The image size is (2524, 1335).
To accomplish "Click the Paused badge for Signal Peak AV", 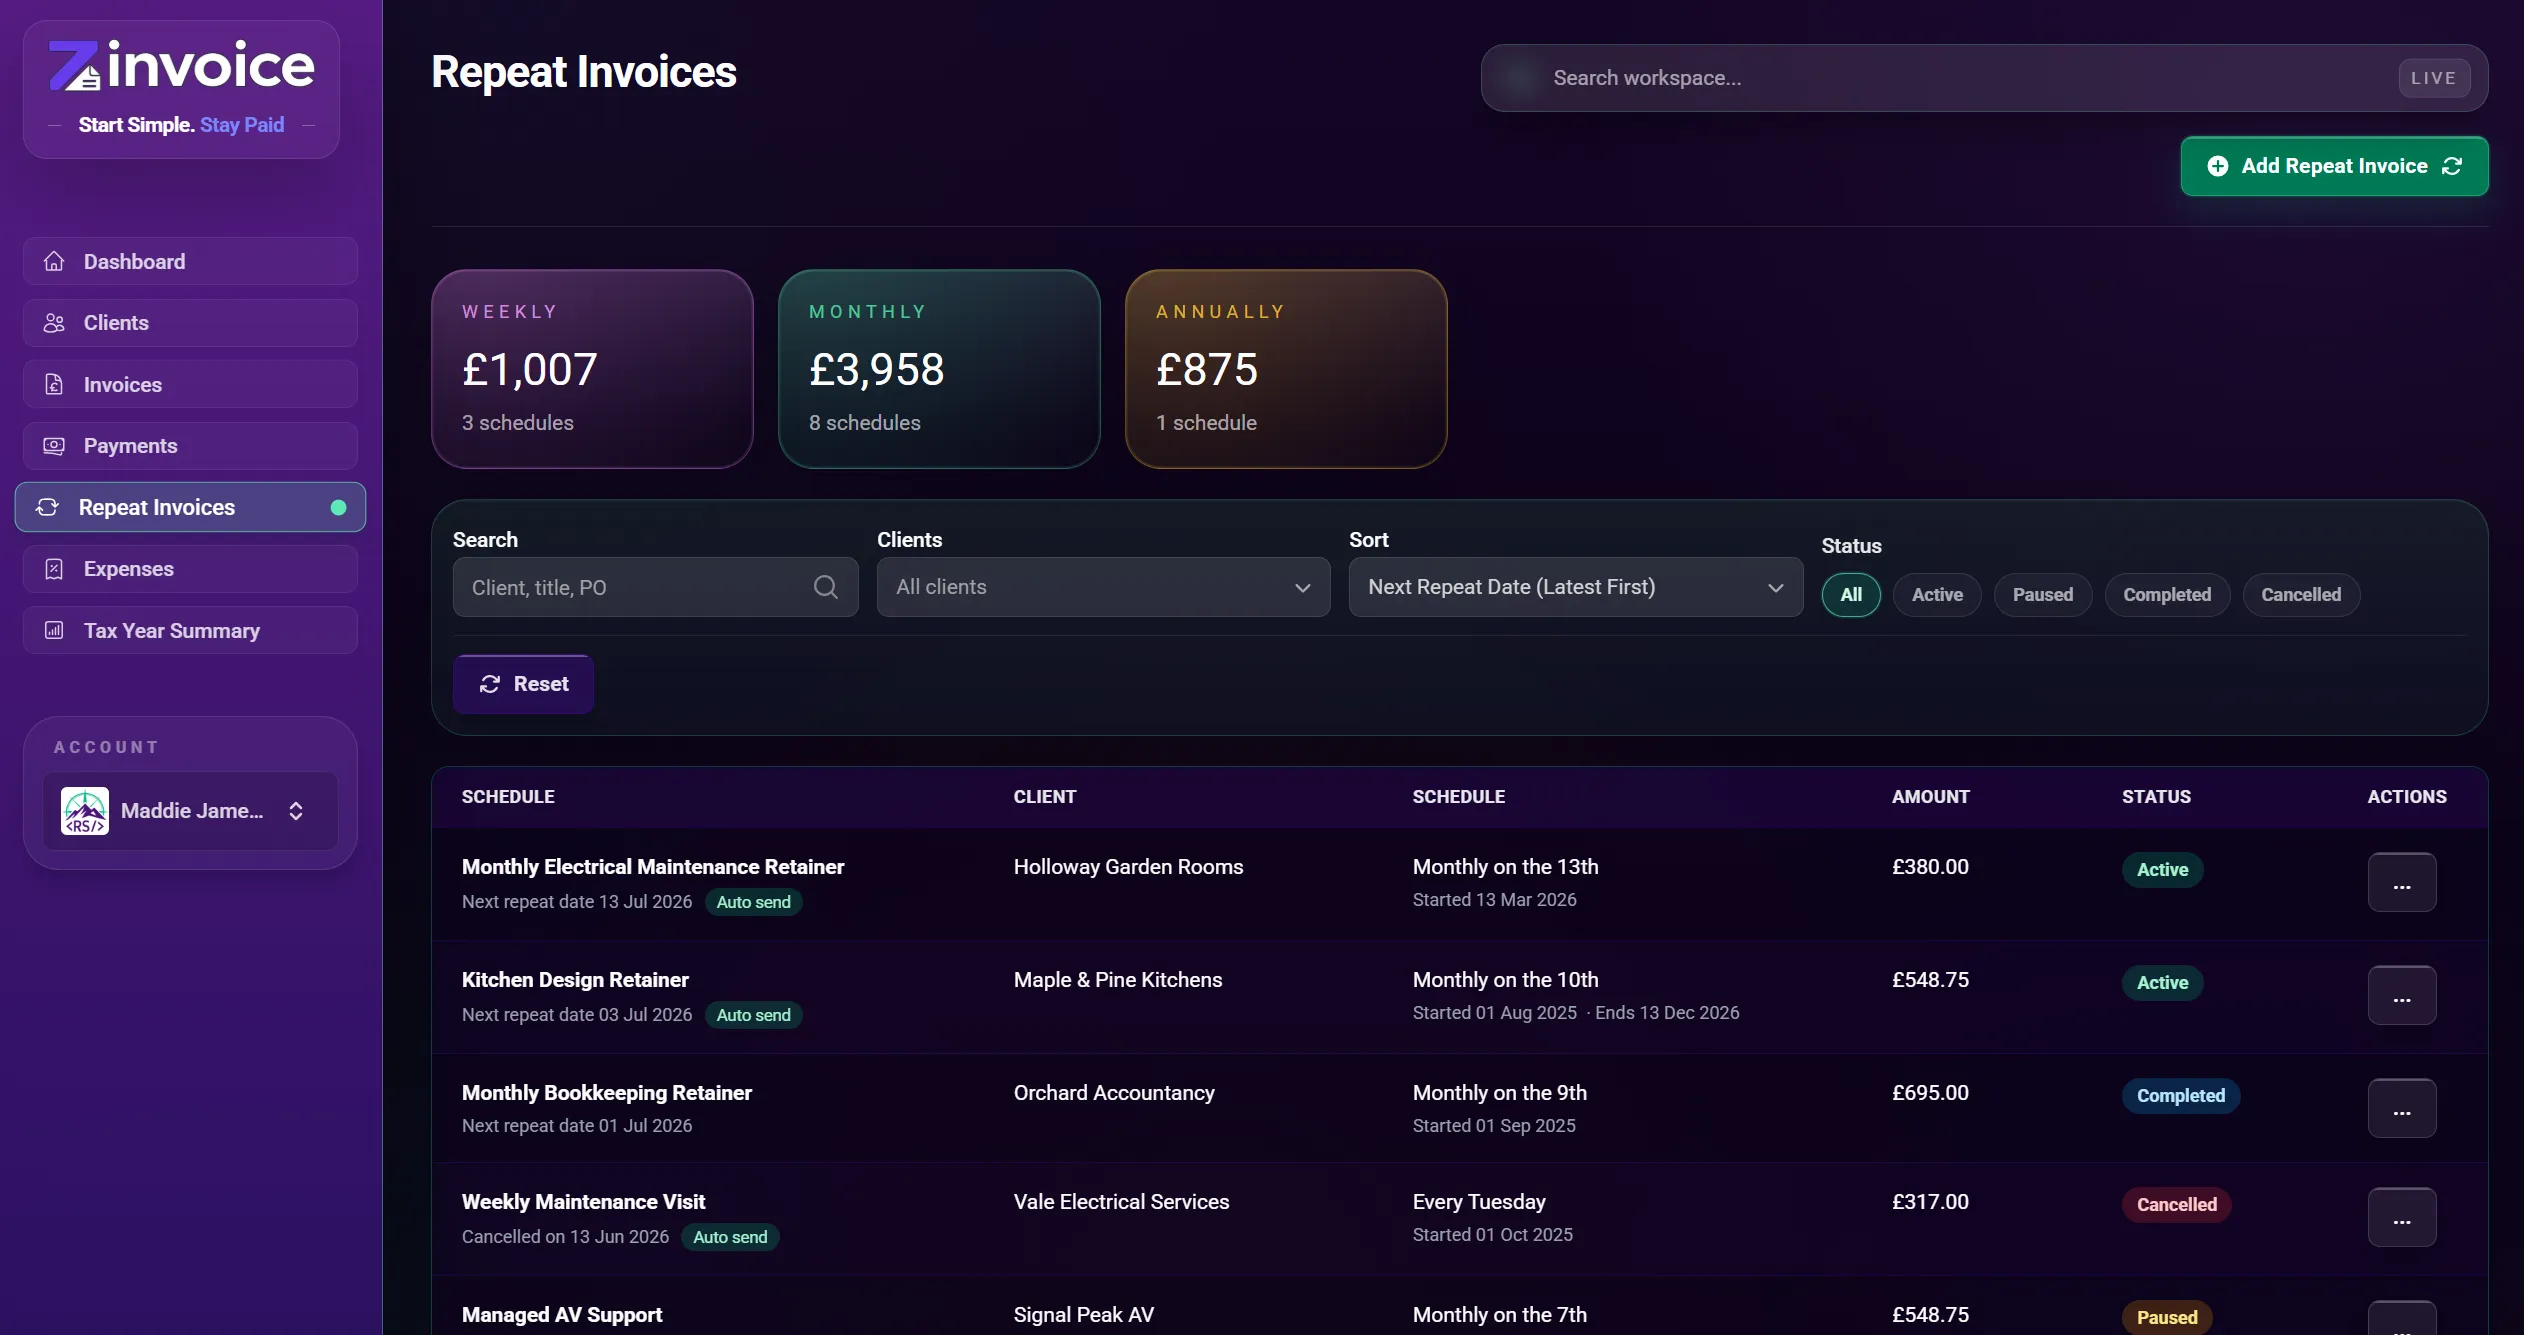I will click(x=2167, y=1318).
